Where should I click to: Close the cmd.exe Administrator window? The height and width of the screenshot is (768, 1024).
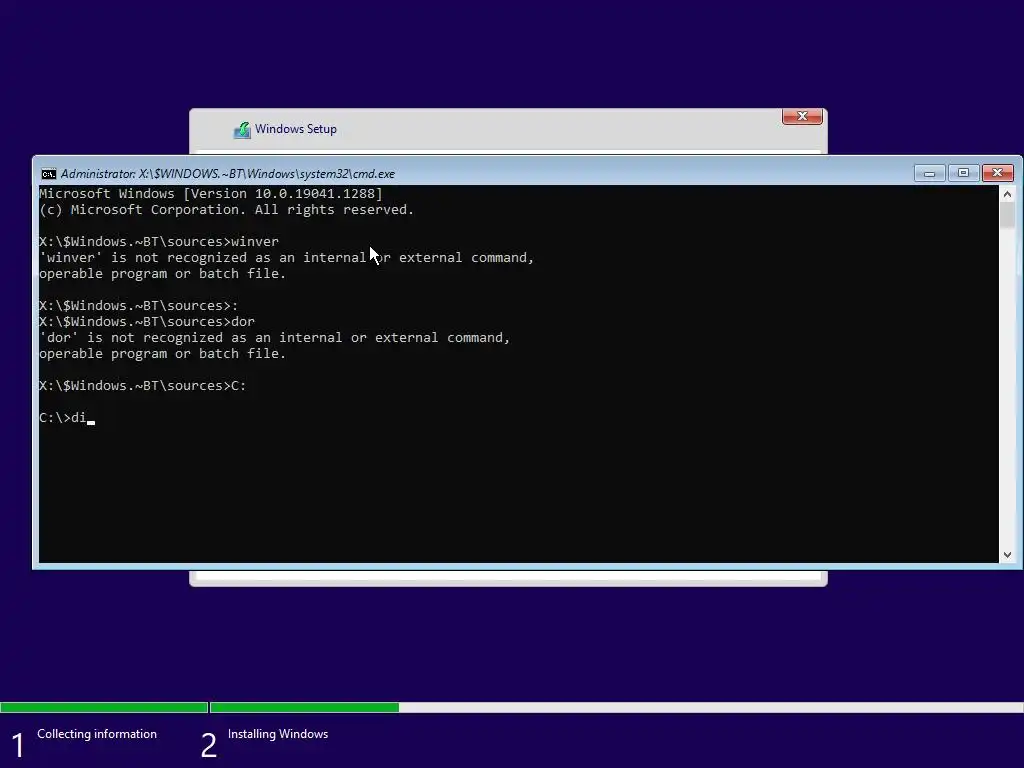(997, 173)
